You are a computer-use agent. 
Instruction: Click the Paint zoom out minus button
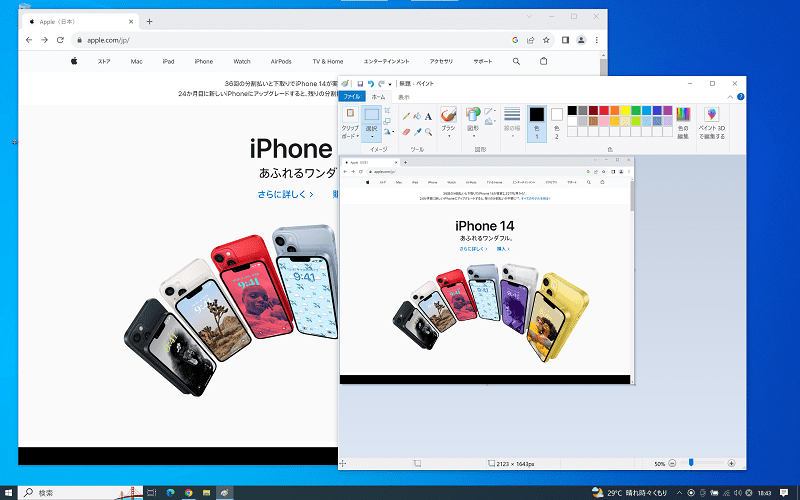tap(672, 463)
